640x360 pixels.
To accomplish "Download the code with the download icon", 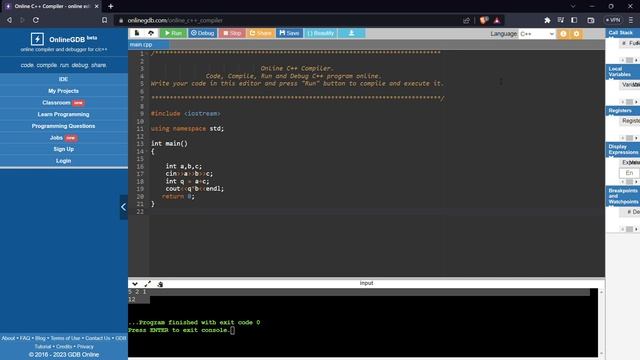I will pos(351,33).
